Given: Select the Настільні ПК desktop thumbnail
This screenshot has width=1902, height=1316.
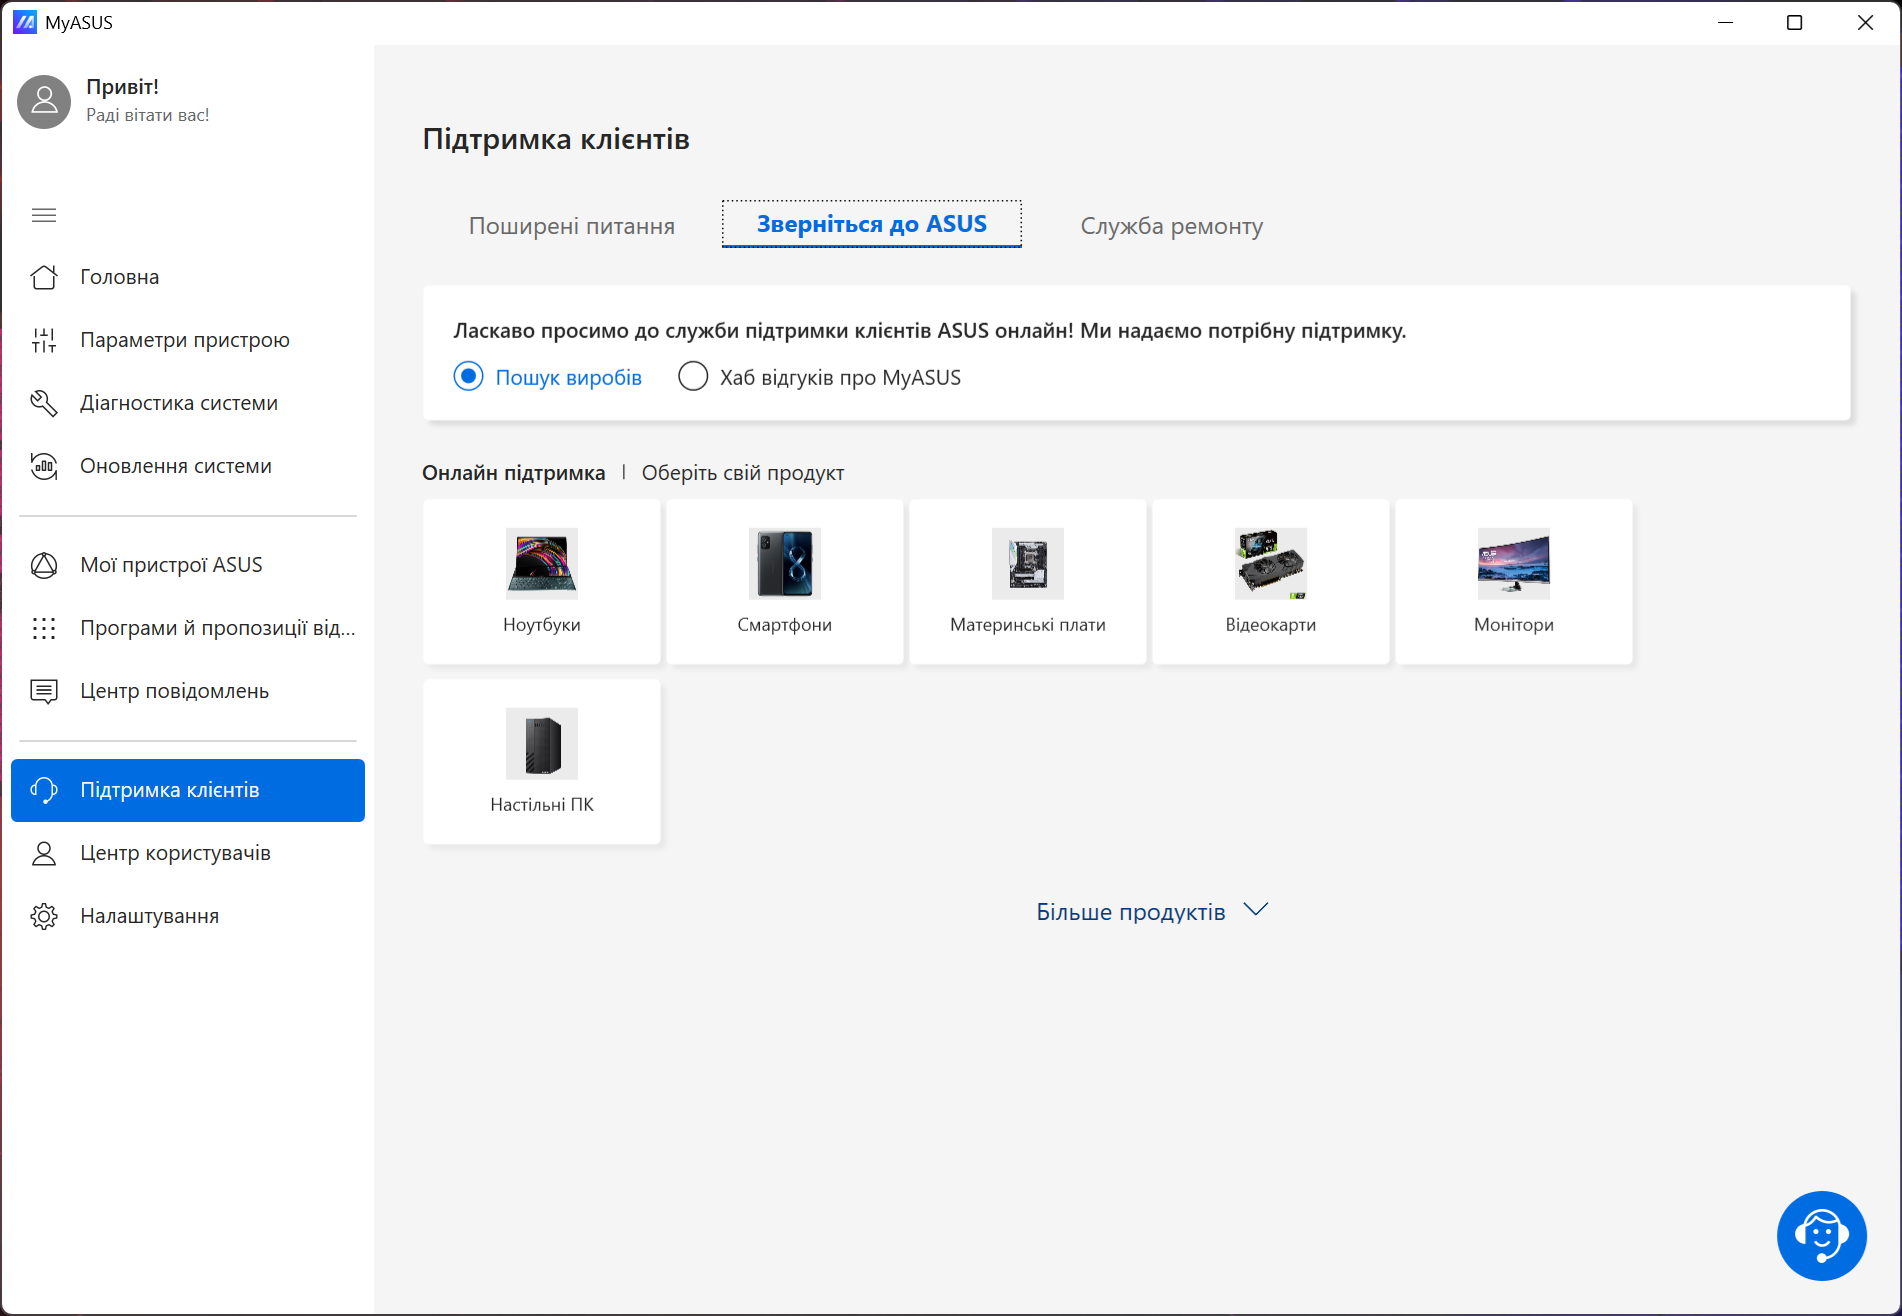Looking at the screenshot, I should click(x=542, y=743).
